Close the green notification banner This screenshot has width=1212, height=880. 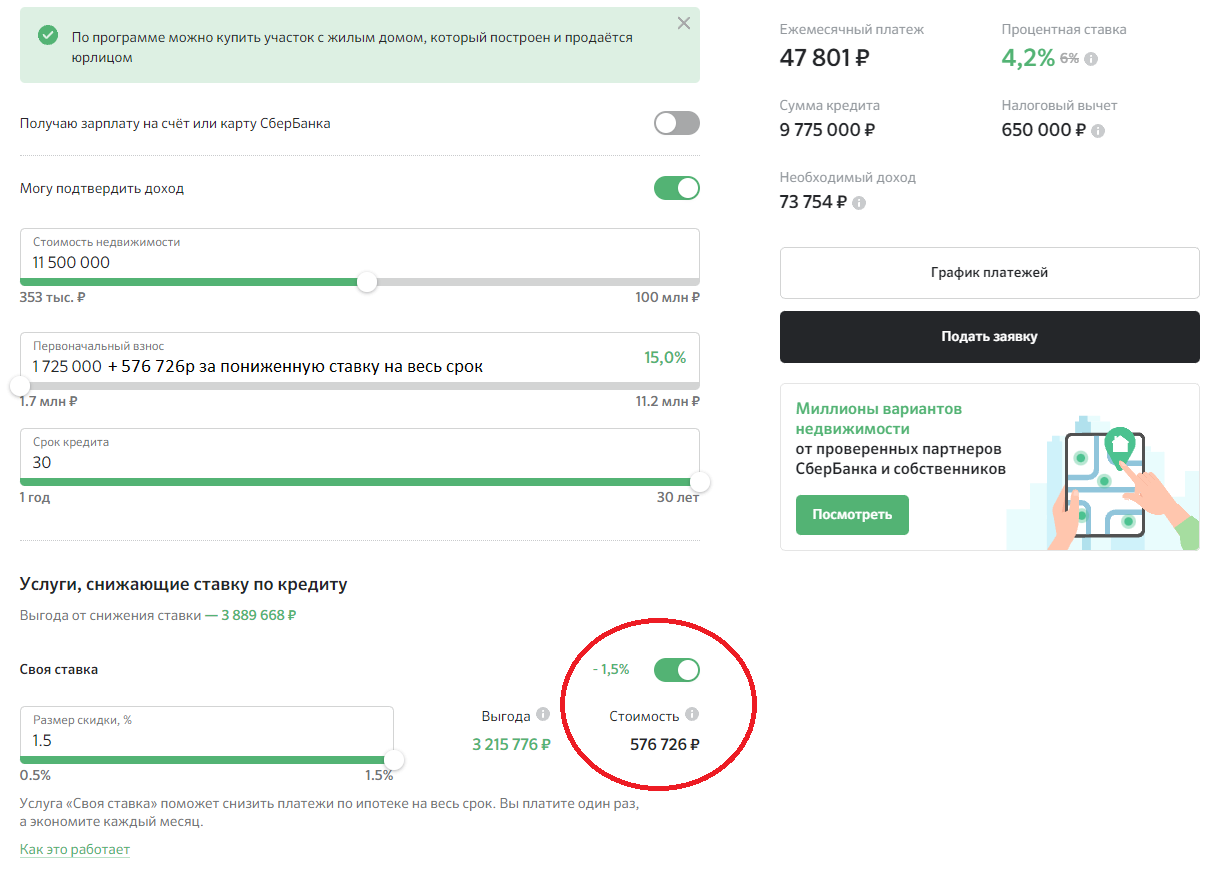pyautogui.click(x=684, y=24)
